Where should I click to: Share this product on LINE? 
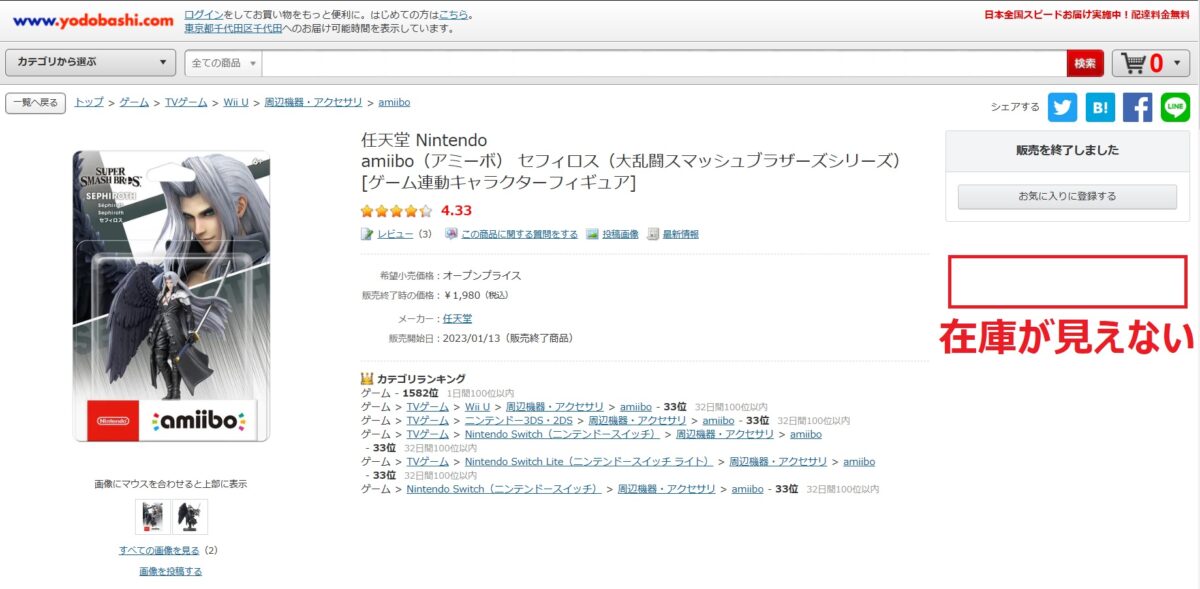click(1175, 107)
